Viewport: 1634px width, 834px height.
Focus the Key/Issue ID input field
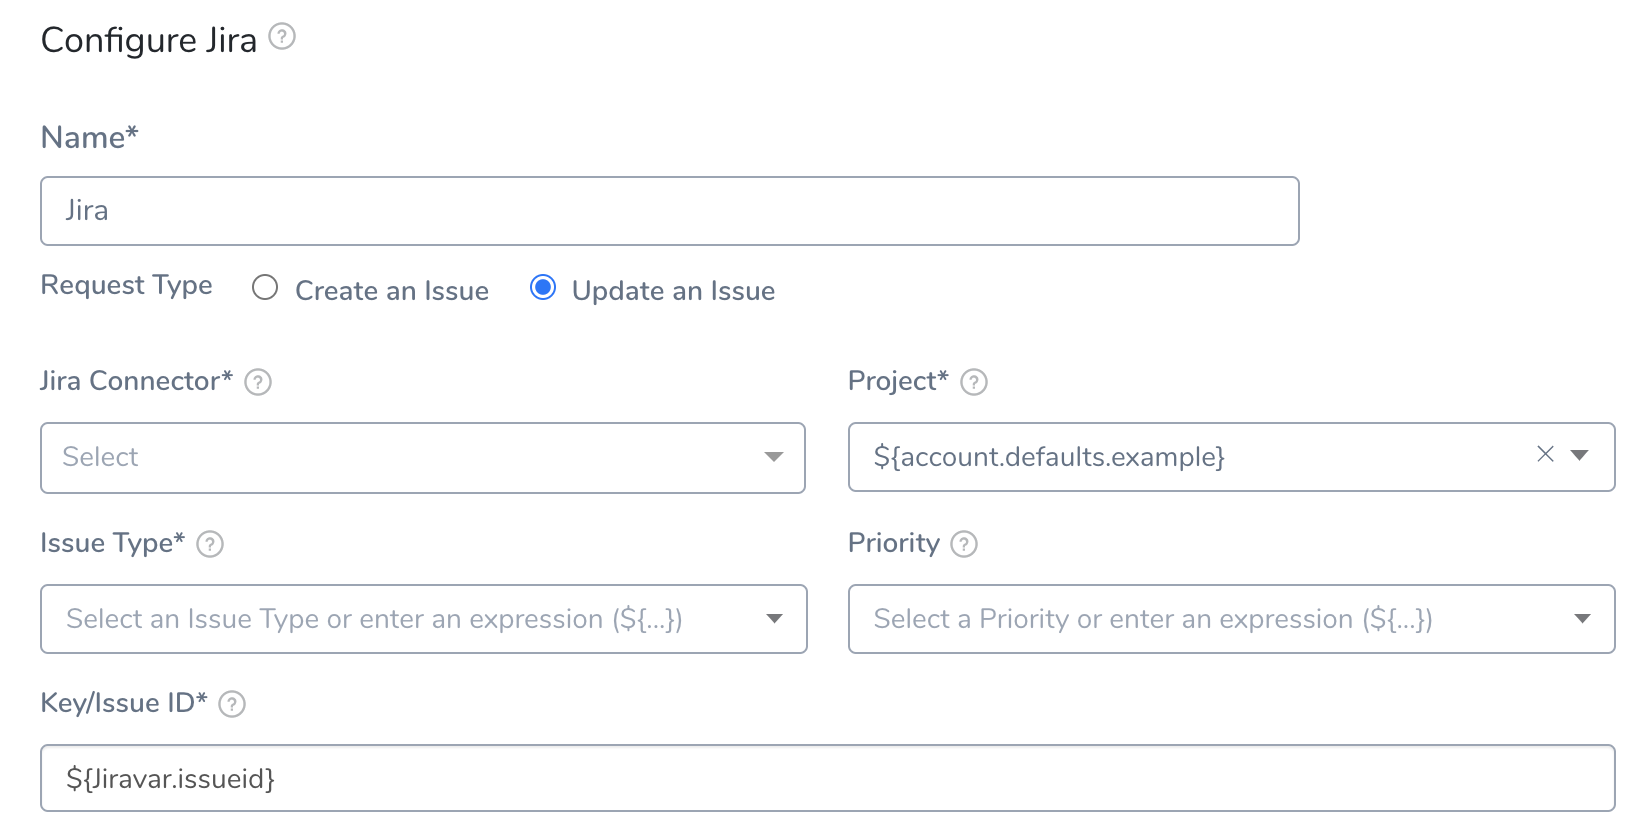[828, 778]
